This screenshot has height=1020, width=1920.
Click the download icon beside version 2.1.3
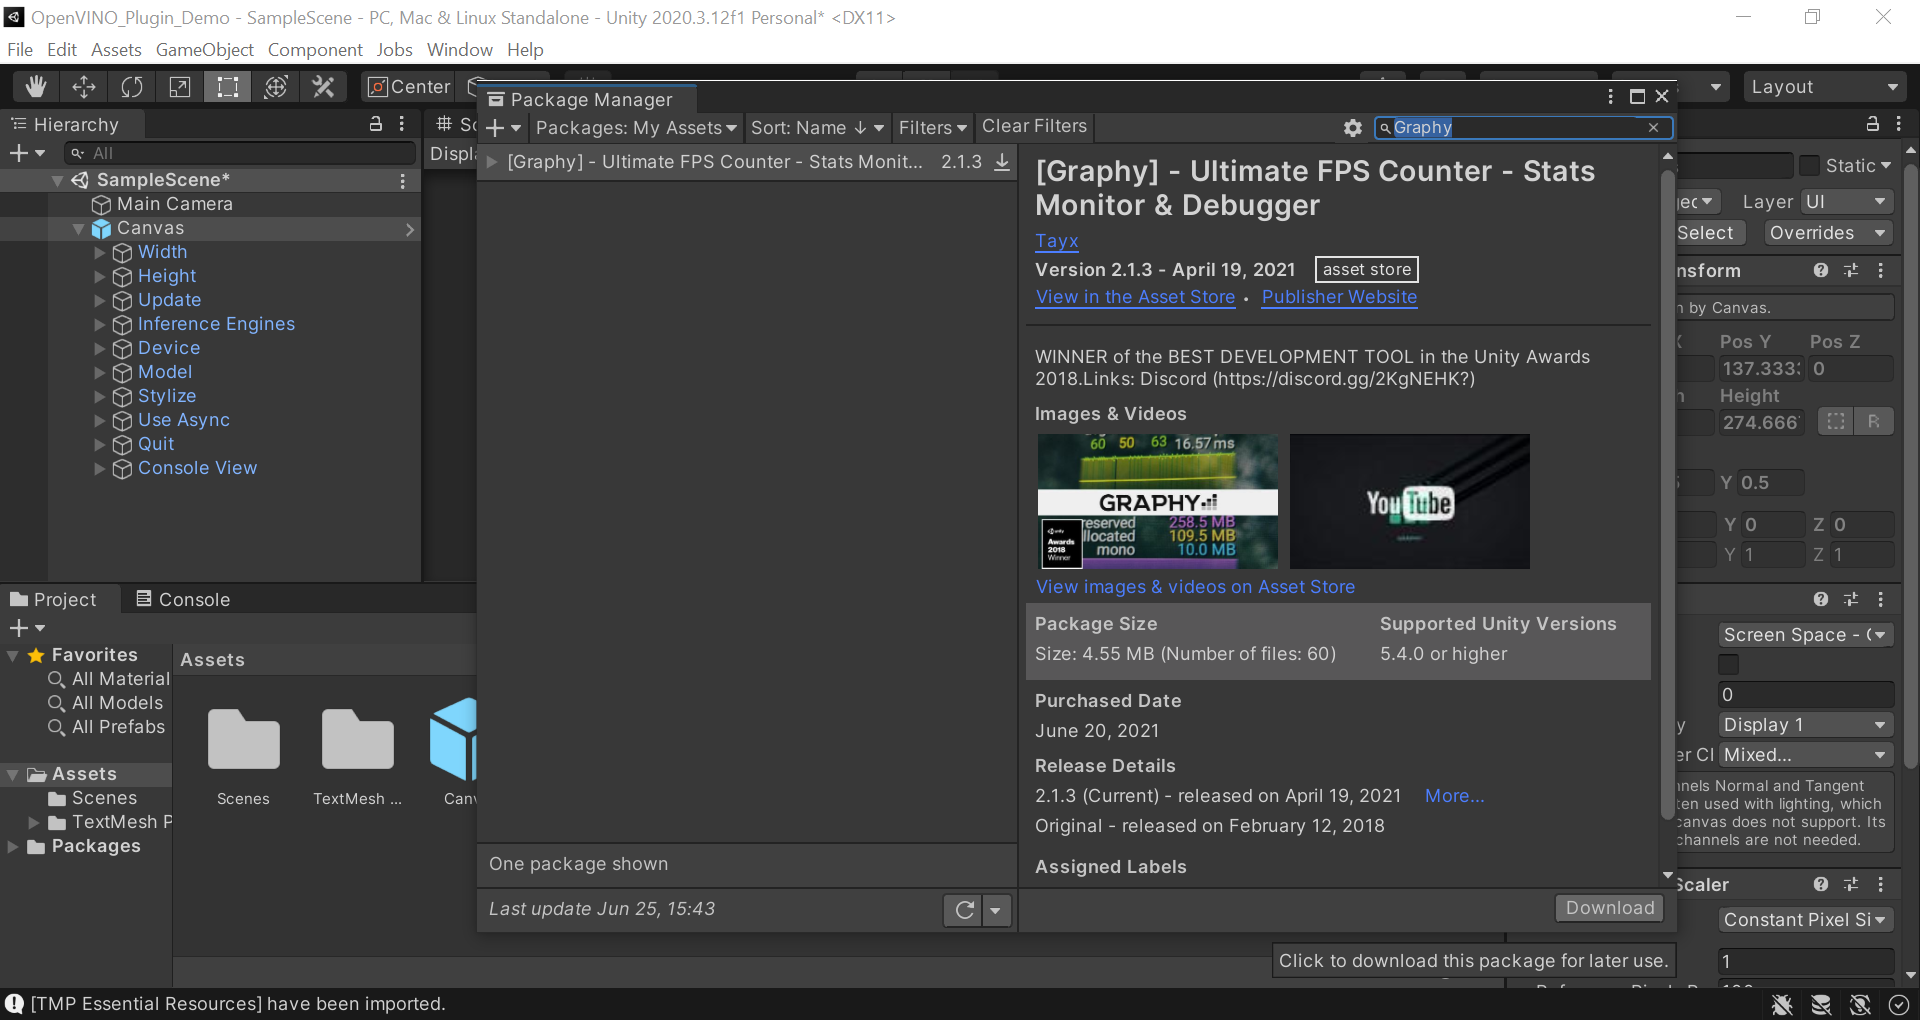tap(1002, 162)
